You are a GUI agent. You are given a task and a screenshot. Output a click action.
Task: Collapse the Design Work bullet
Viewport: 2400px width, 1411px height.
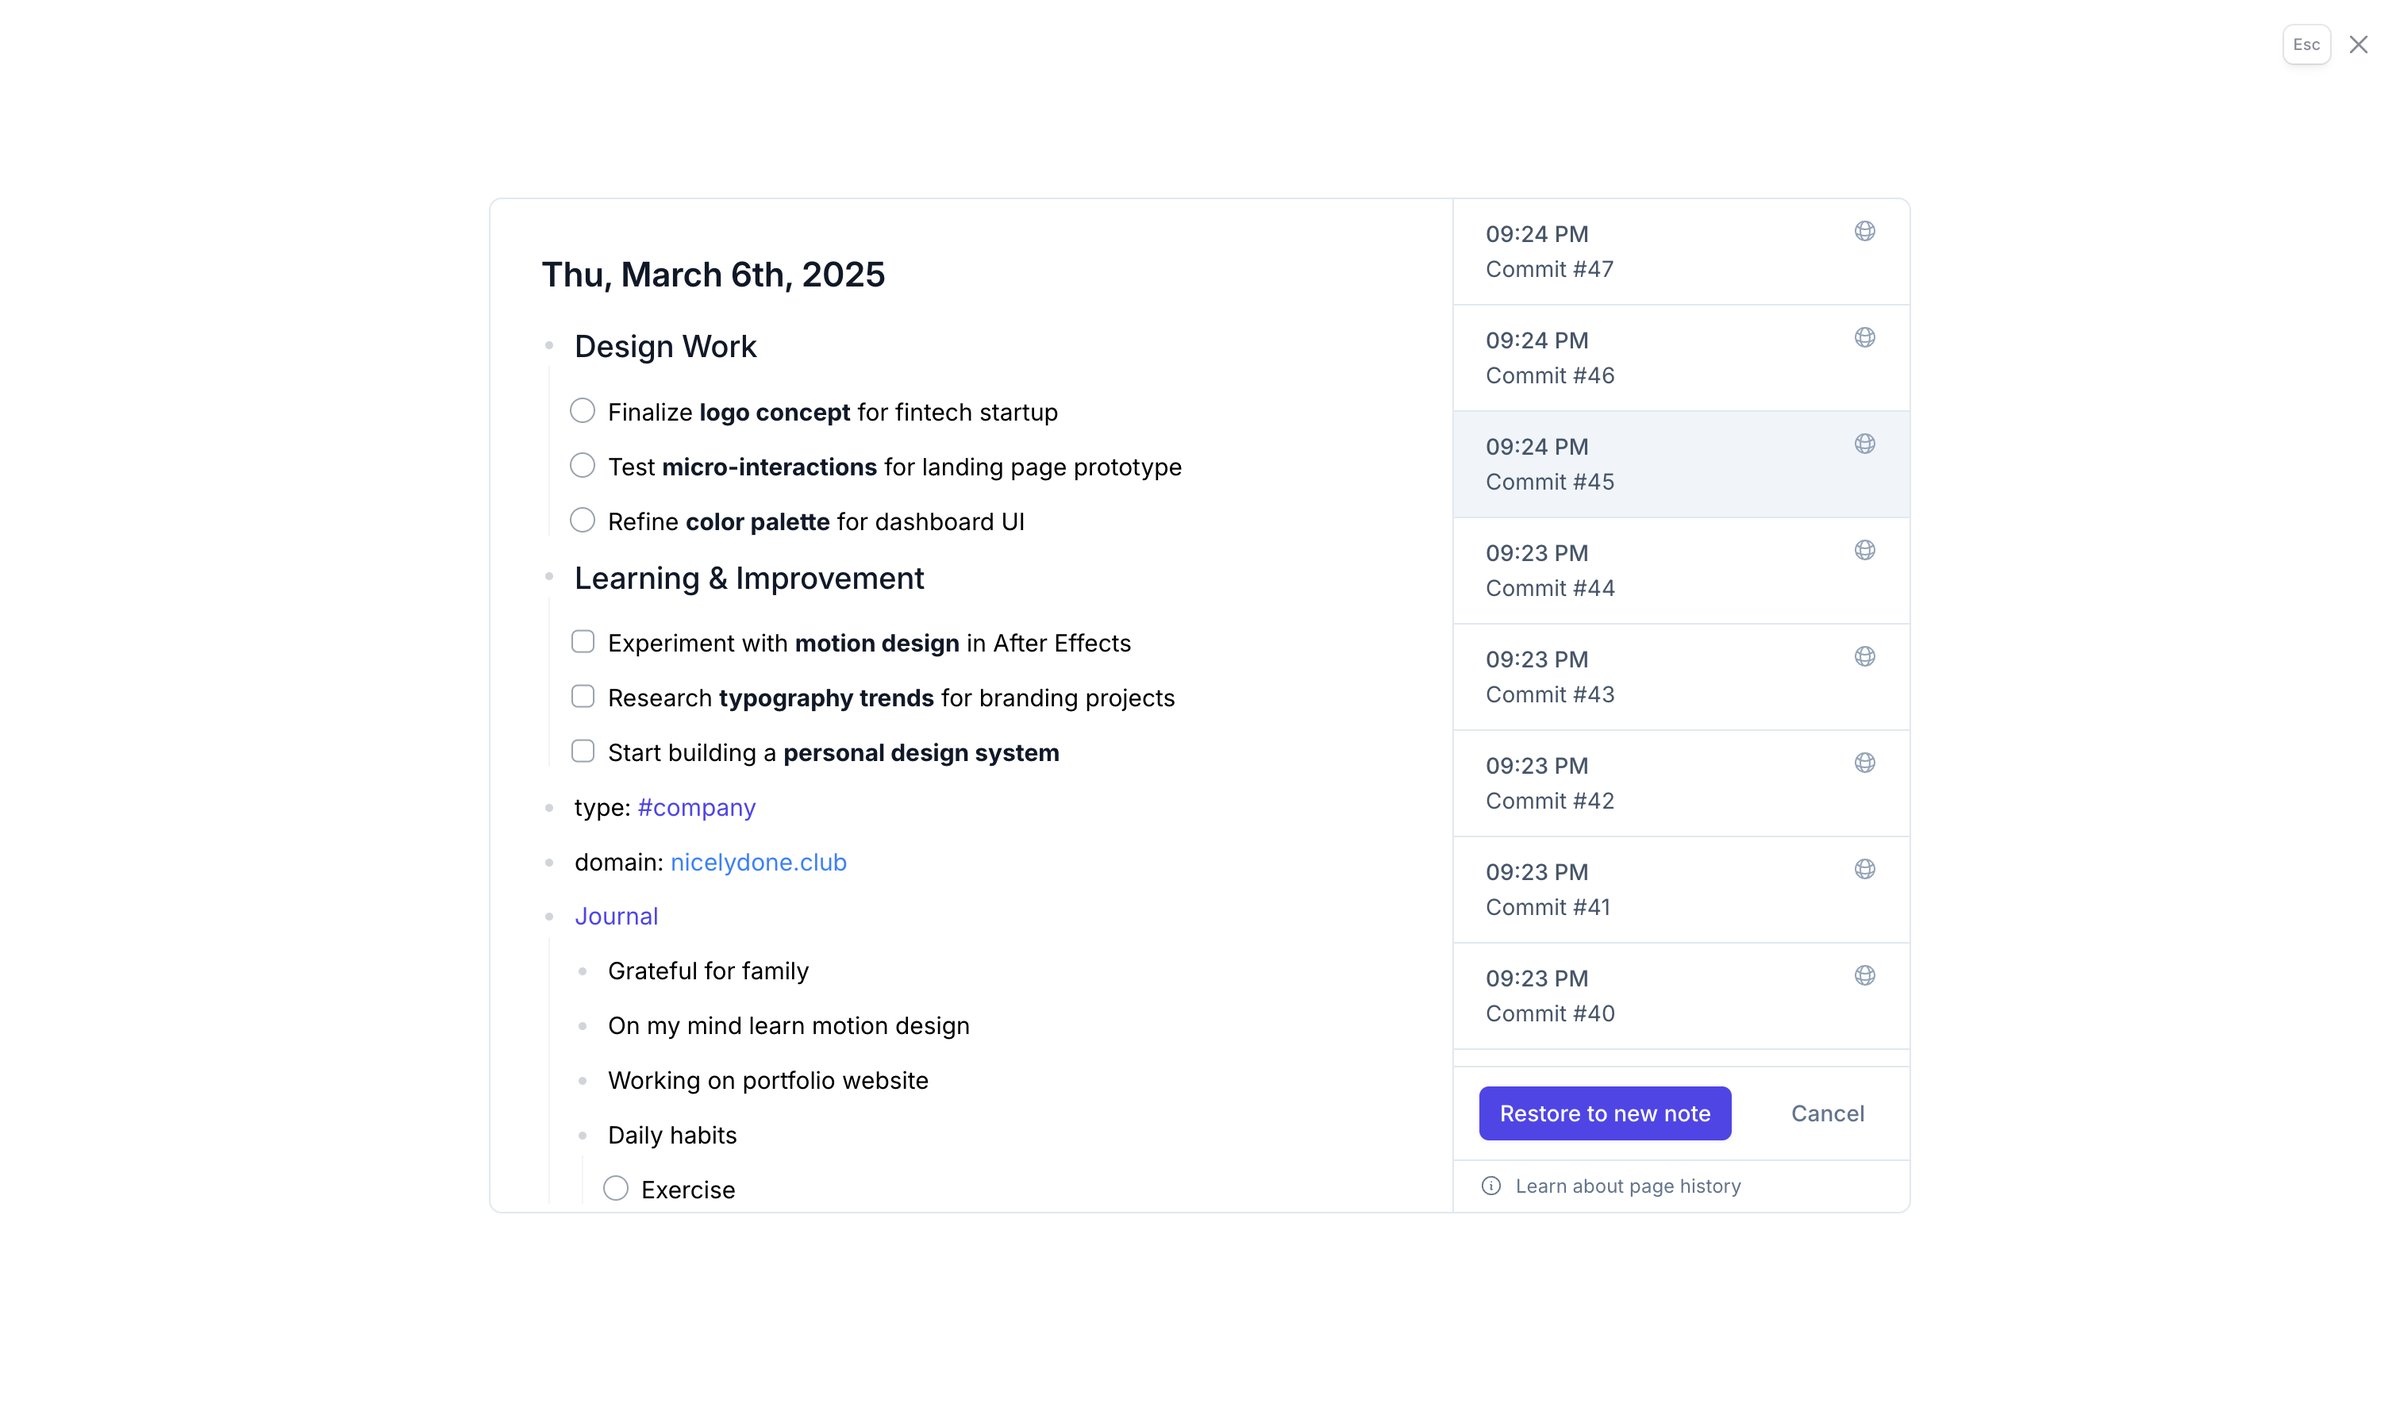coord(549,346)
